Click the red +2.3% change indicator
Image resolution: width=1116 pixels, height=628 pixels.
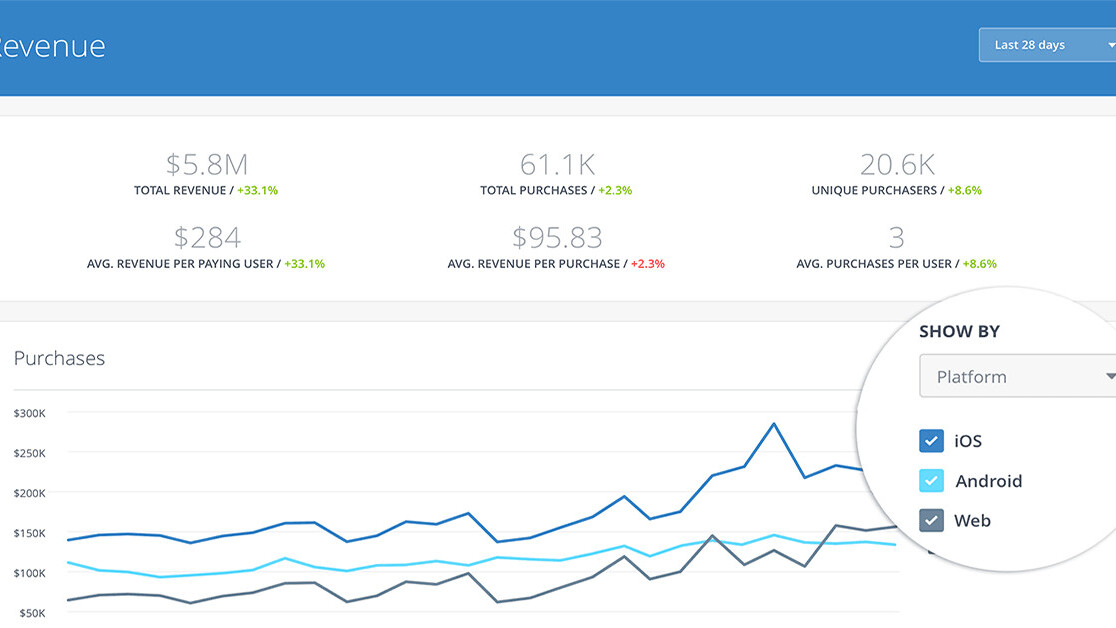tap(648, 264)
